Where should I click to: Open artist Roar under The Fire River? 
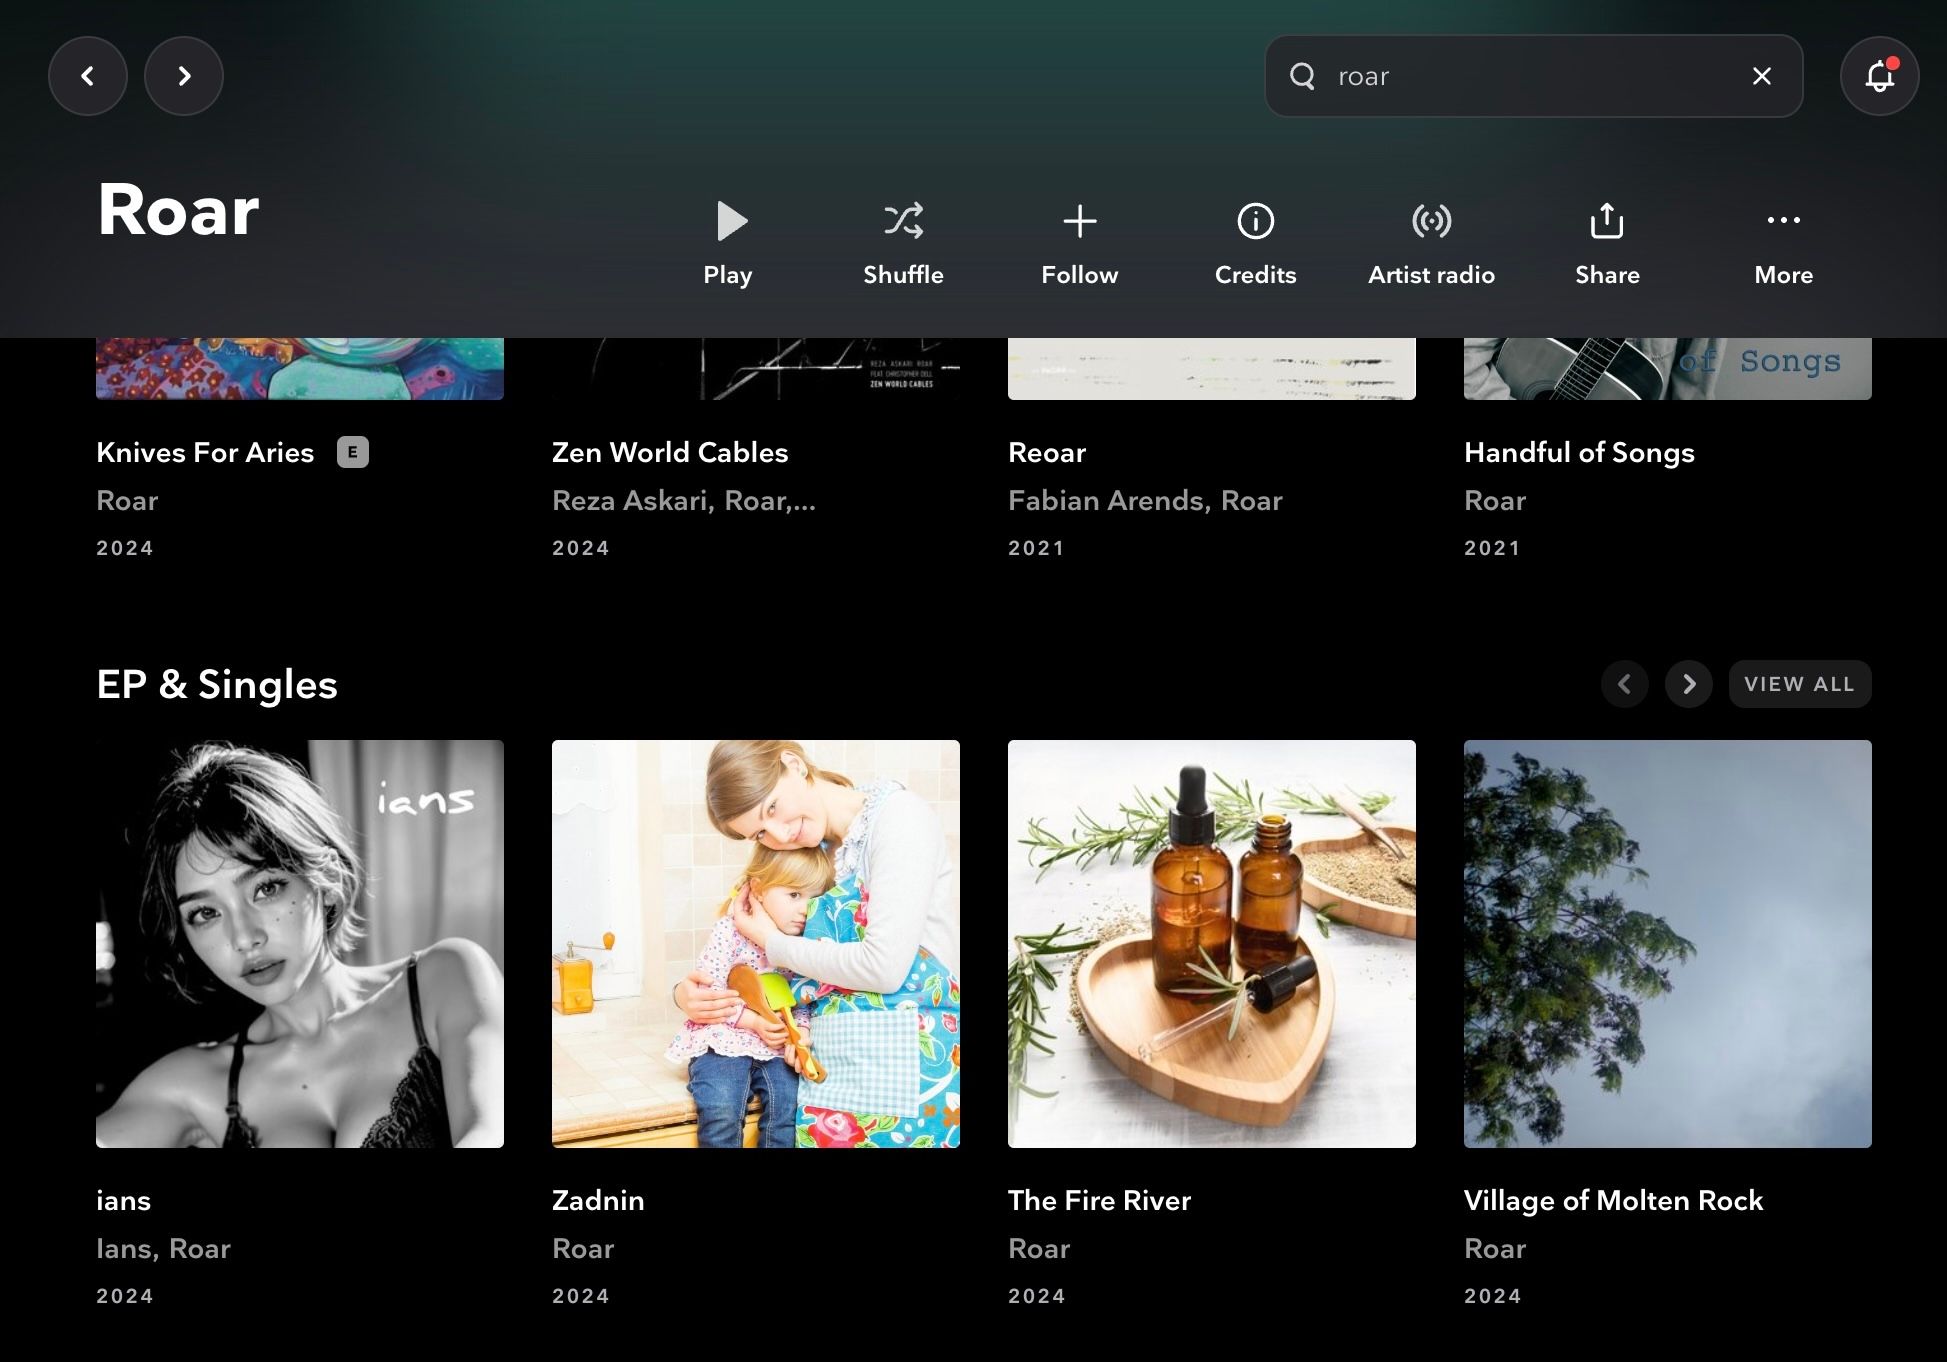pos(1039,1248)
